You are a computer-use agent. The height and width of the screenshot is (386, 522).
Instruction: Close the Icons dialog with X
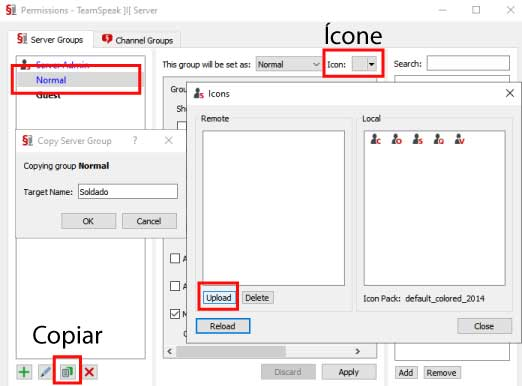510,93
